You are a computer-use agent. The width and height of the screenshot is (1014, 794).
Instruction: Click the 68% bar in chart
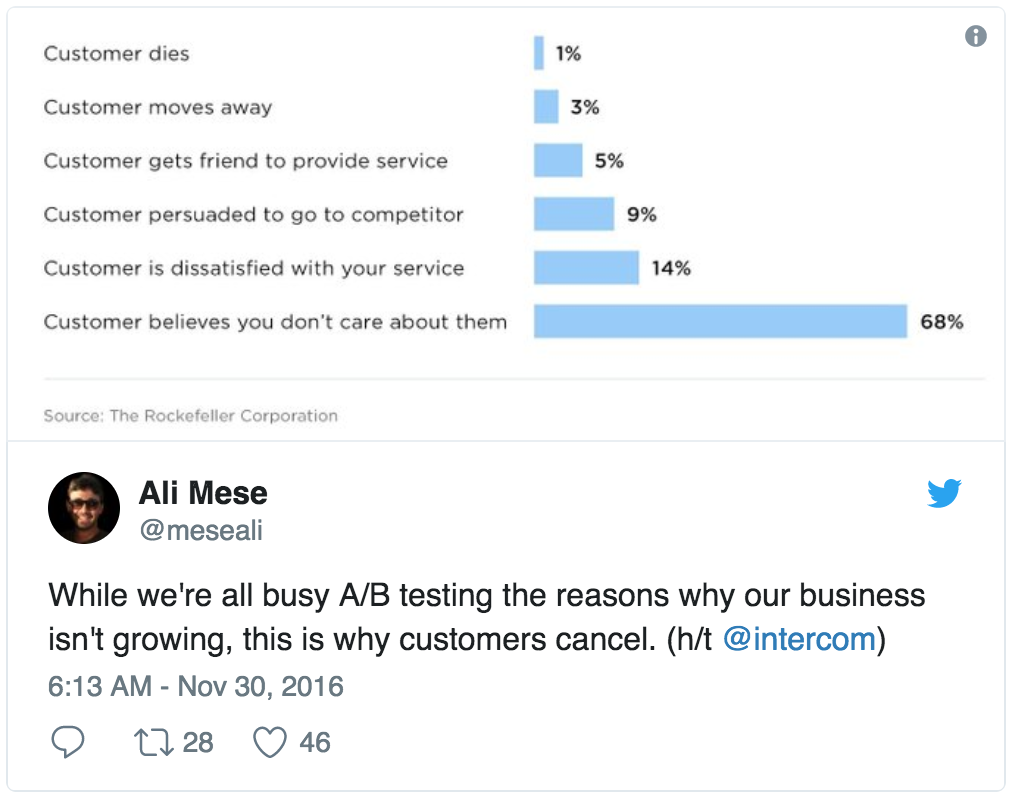pos(720,322)
